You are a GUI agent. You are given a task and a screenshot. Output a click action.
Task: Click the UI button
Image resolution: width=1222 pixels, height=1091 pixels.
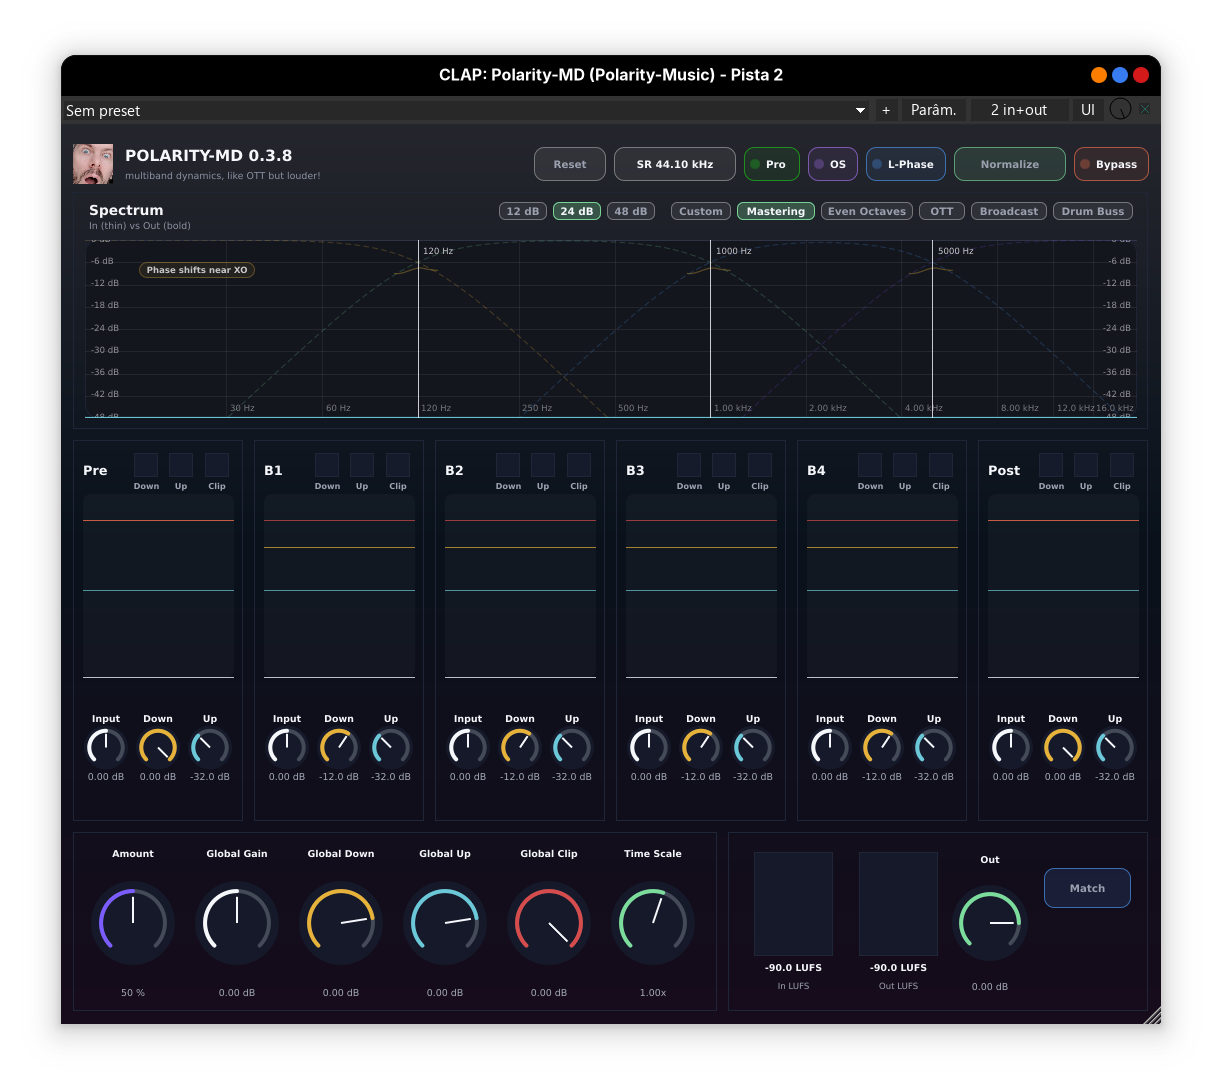point(1088,110)
